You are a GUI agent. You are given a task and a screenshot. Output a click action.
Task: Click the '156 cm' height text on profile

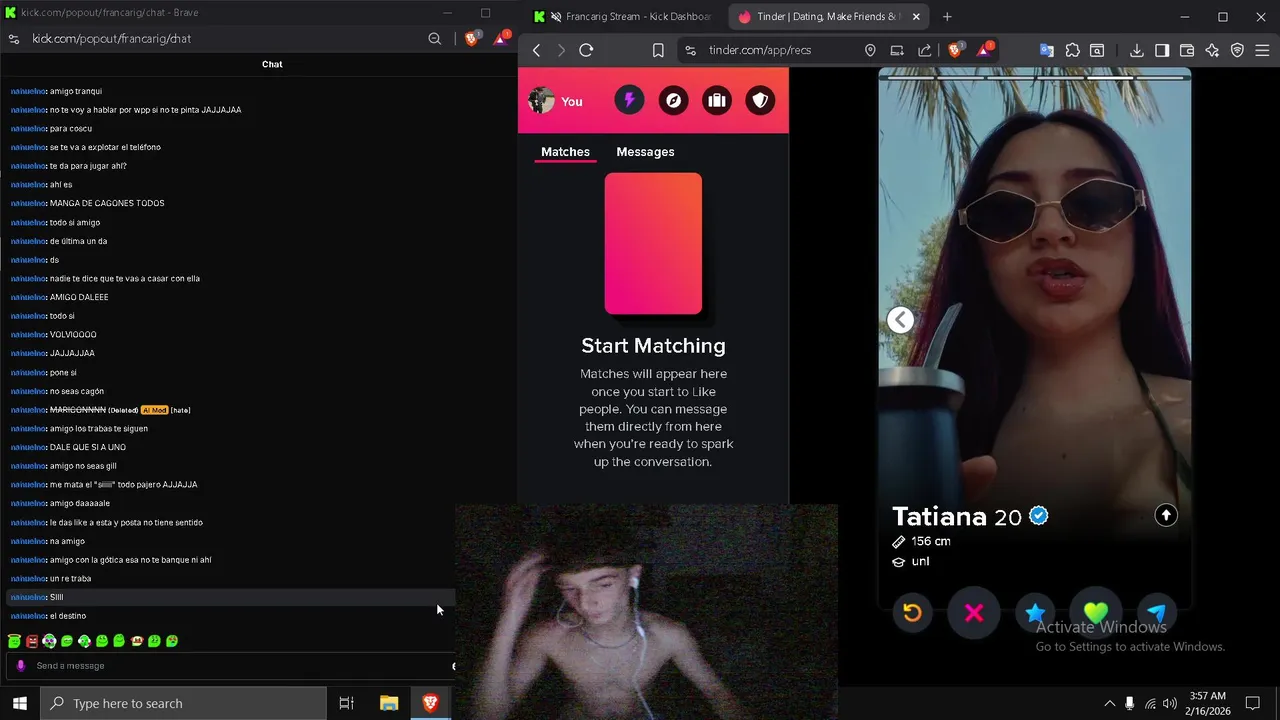pos(931,541)
